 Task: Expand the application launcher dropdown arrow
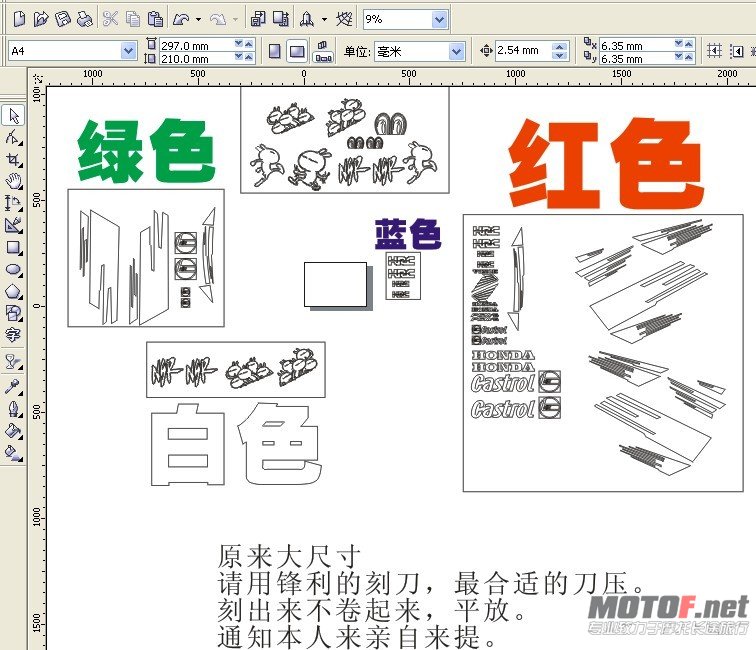324,19
